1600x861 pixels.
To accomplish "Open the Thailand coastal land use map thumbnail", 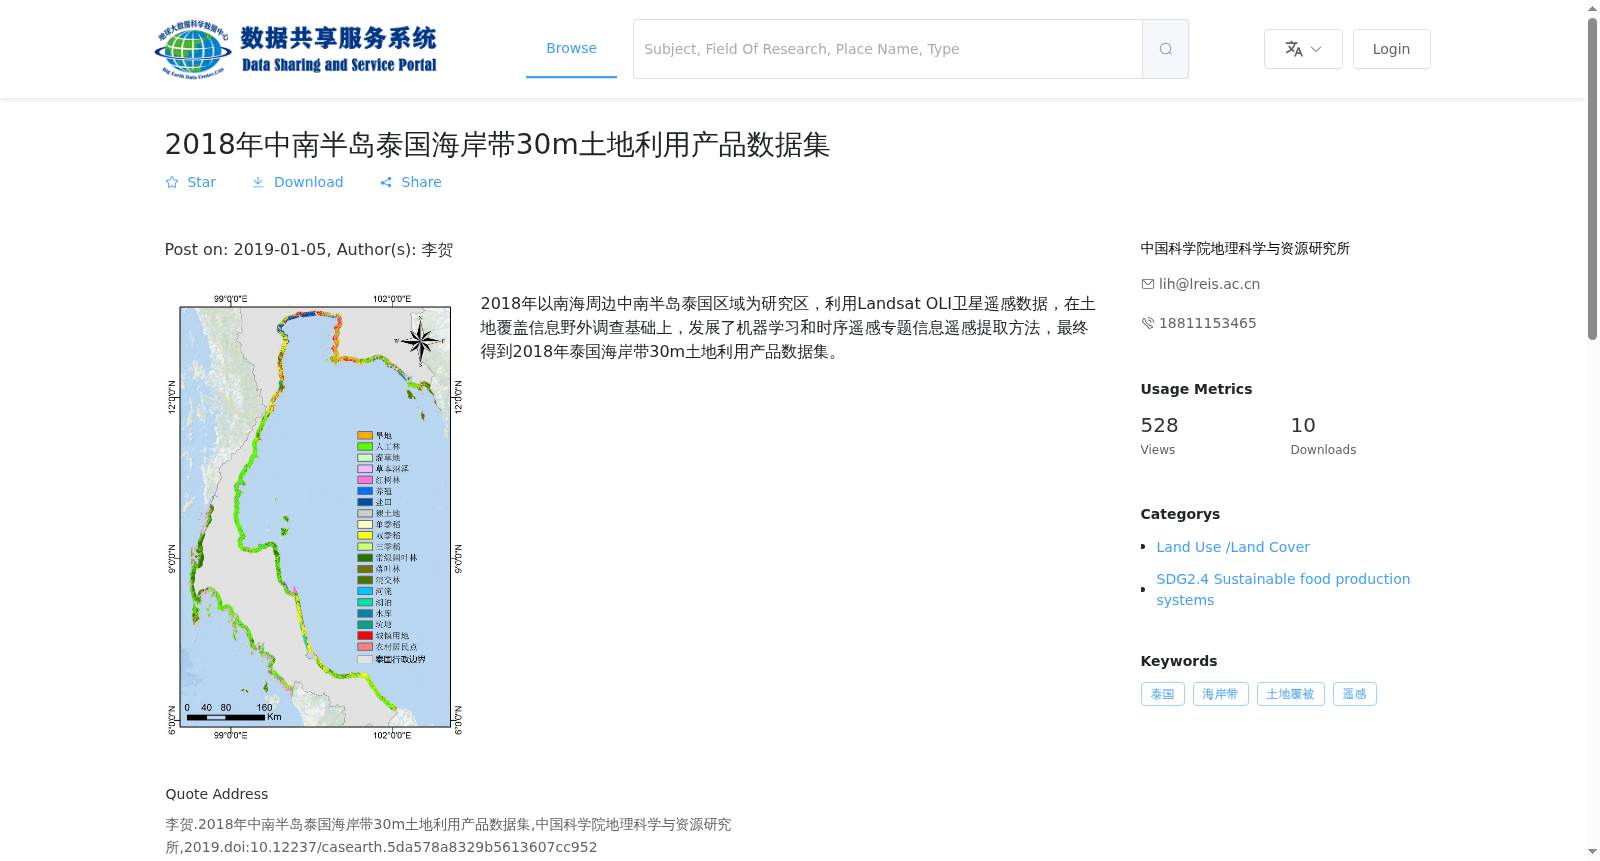I will coord(315,517).
